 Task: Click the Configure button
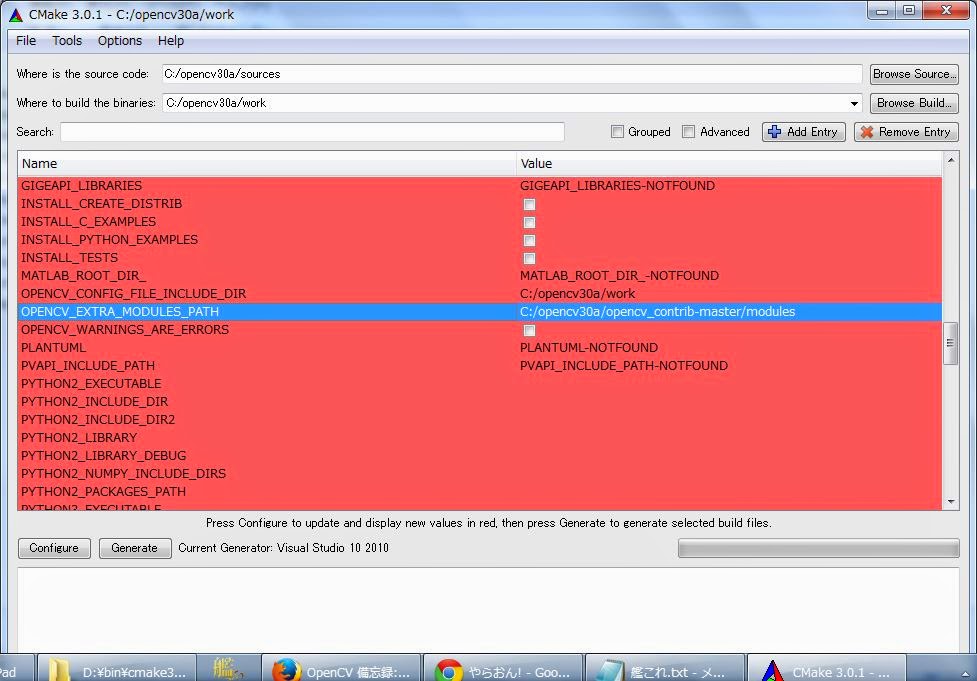tap(54, 548)
